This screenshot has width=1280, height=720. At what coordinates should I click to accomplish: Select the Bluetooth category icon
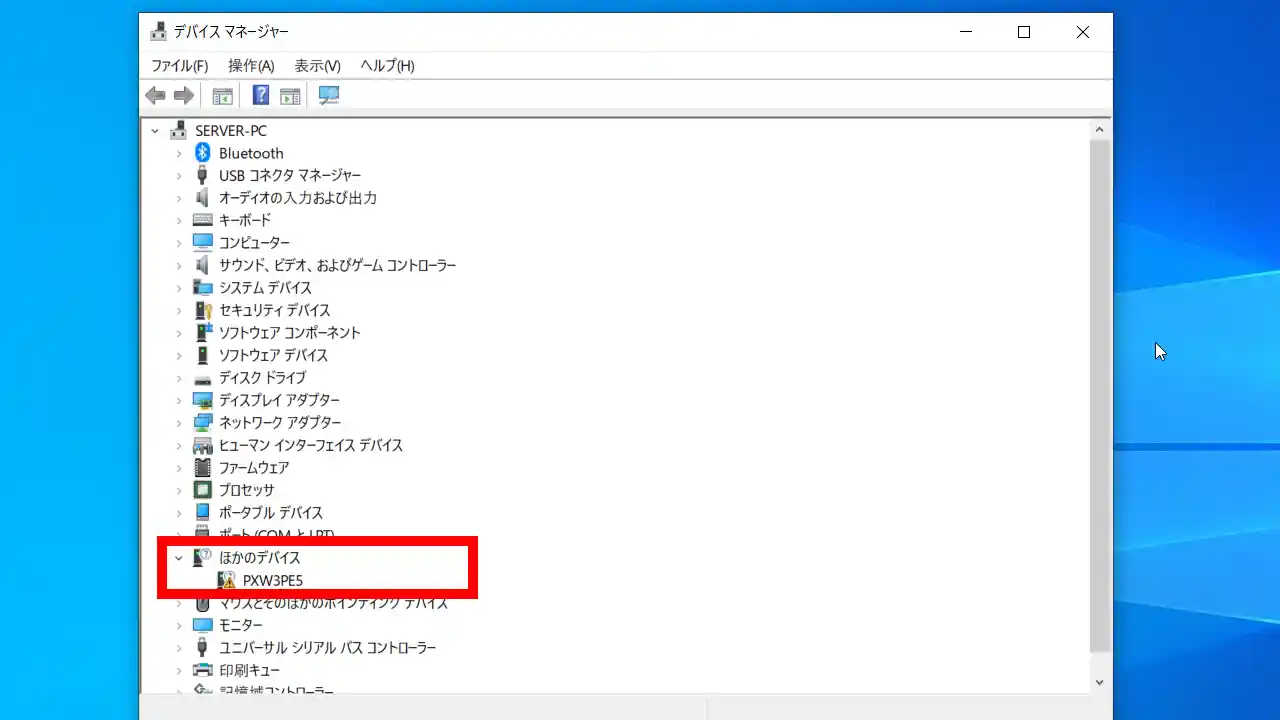[203, 153]
